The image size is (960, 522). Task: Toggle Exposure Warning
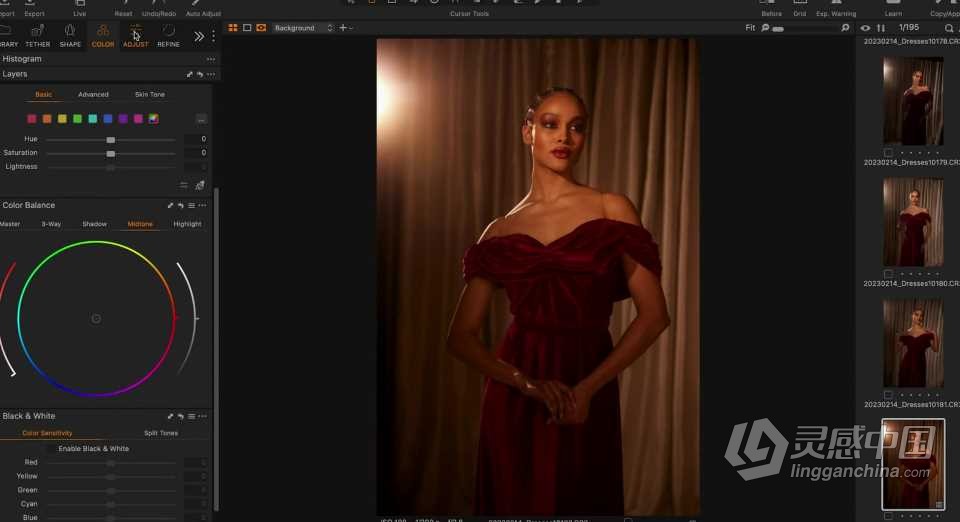tap(836, 9)
